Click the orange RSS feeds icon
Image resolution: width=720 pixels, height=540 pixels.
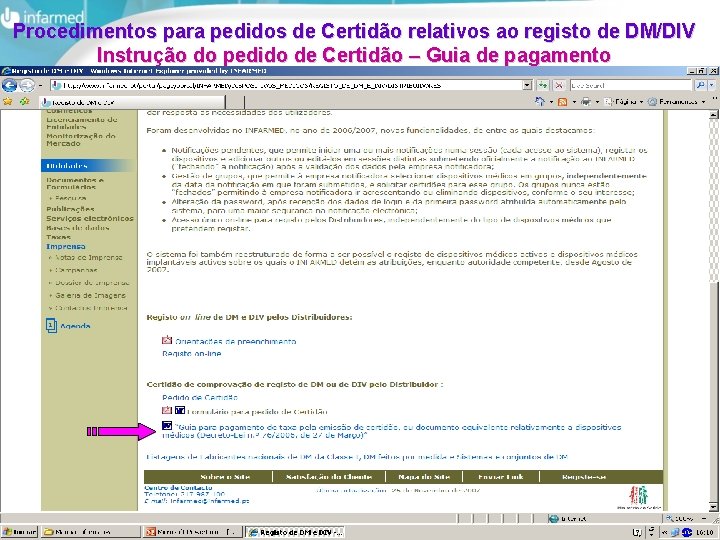pos(562,102)
